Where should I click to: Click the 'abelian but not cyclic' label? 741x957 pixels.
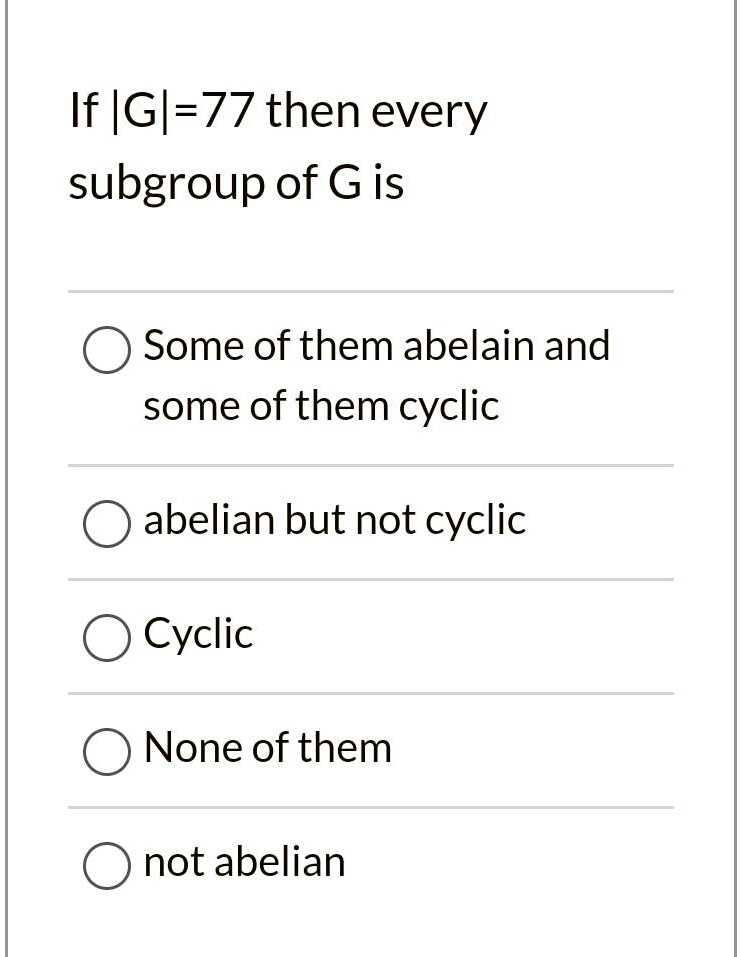(334, 520)
